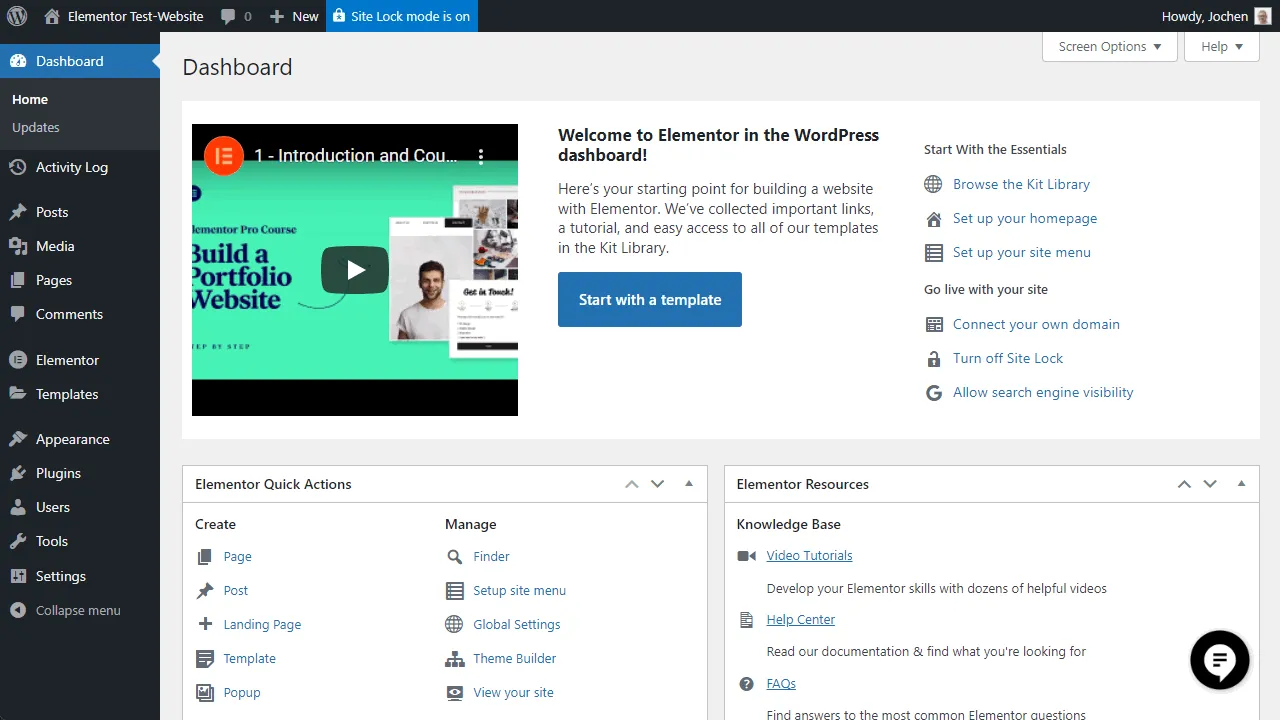The width and height of the screenshot is (1280, 720).
Task: Click the icon beside Create Popup
Action: tap(205, 693)
